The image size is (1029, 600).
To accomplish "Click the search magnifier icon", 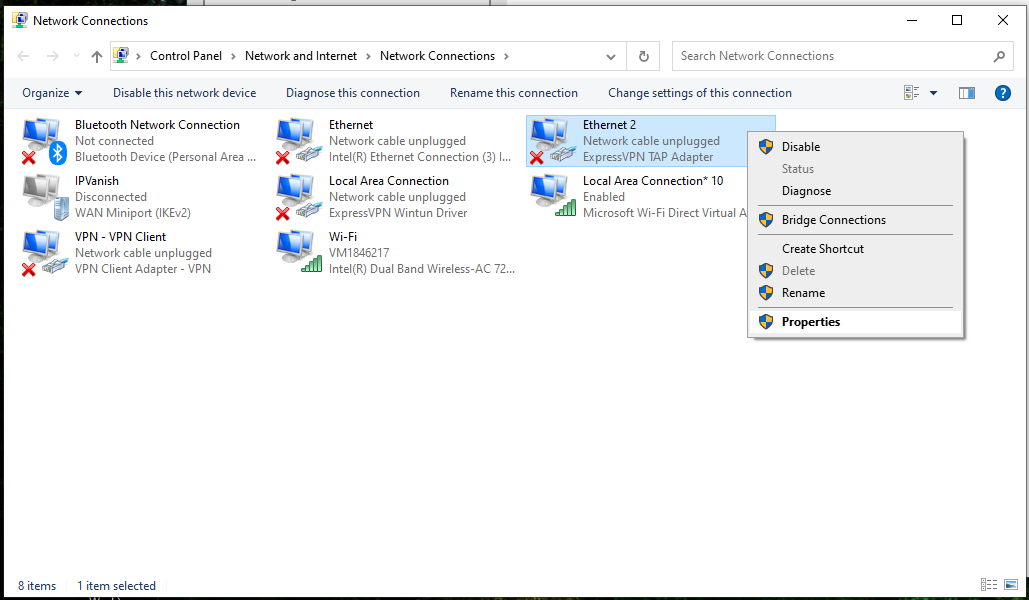I will pyautogui.click(x=999, y=56).
